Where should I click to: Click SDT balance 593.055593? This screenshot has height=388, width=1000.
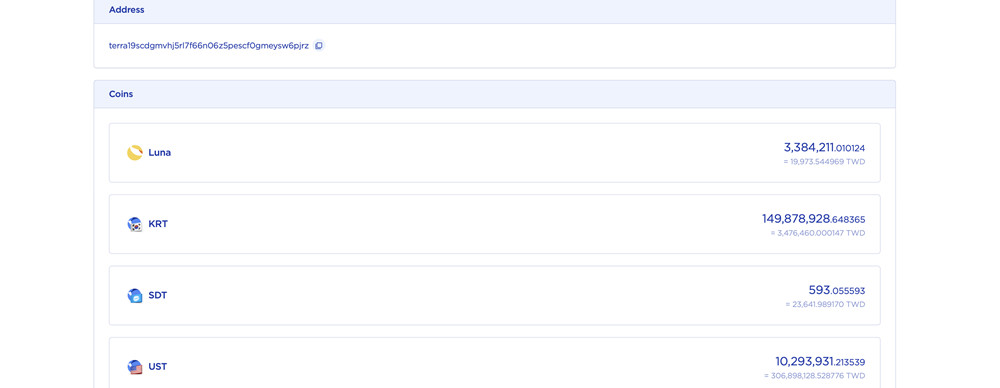837,290
